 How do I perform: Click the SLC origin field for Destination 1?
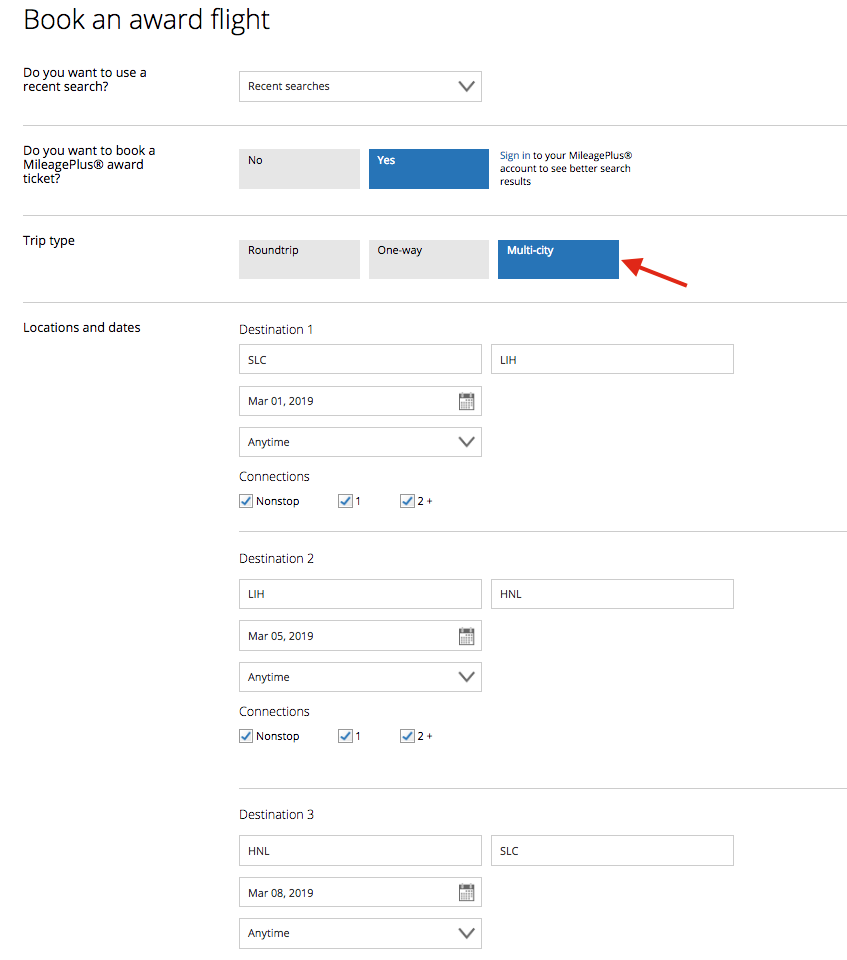coord(359,358)
